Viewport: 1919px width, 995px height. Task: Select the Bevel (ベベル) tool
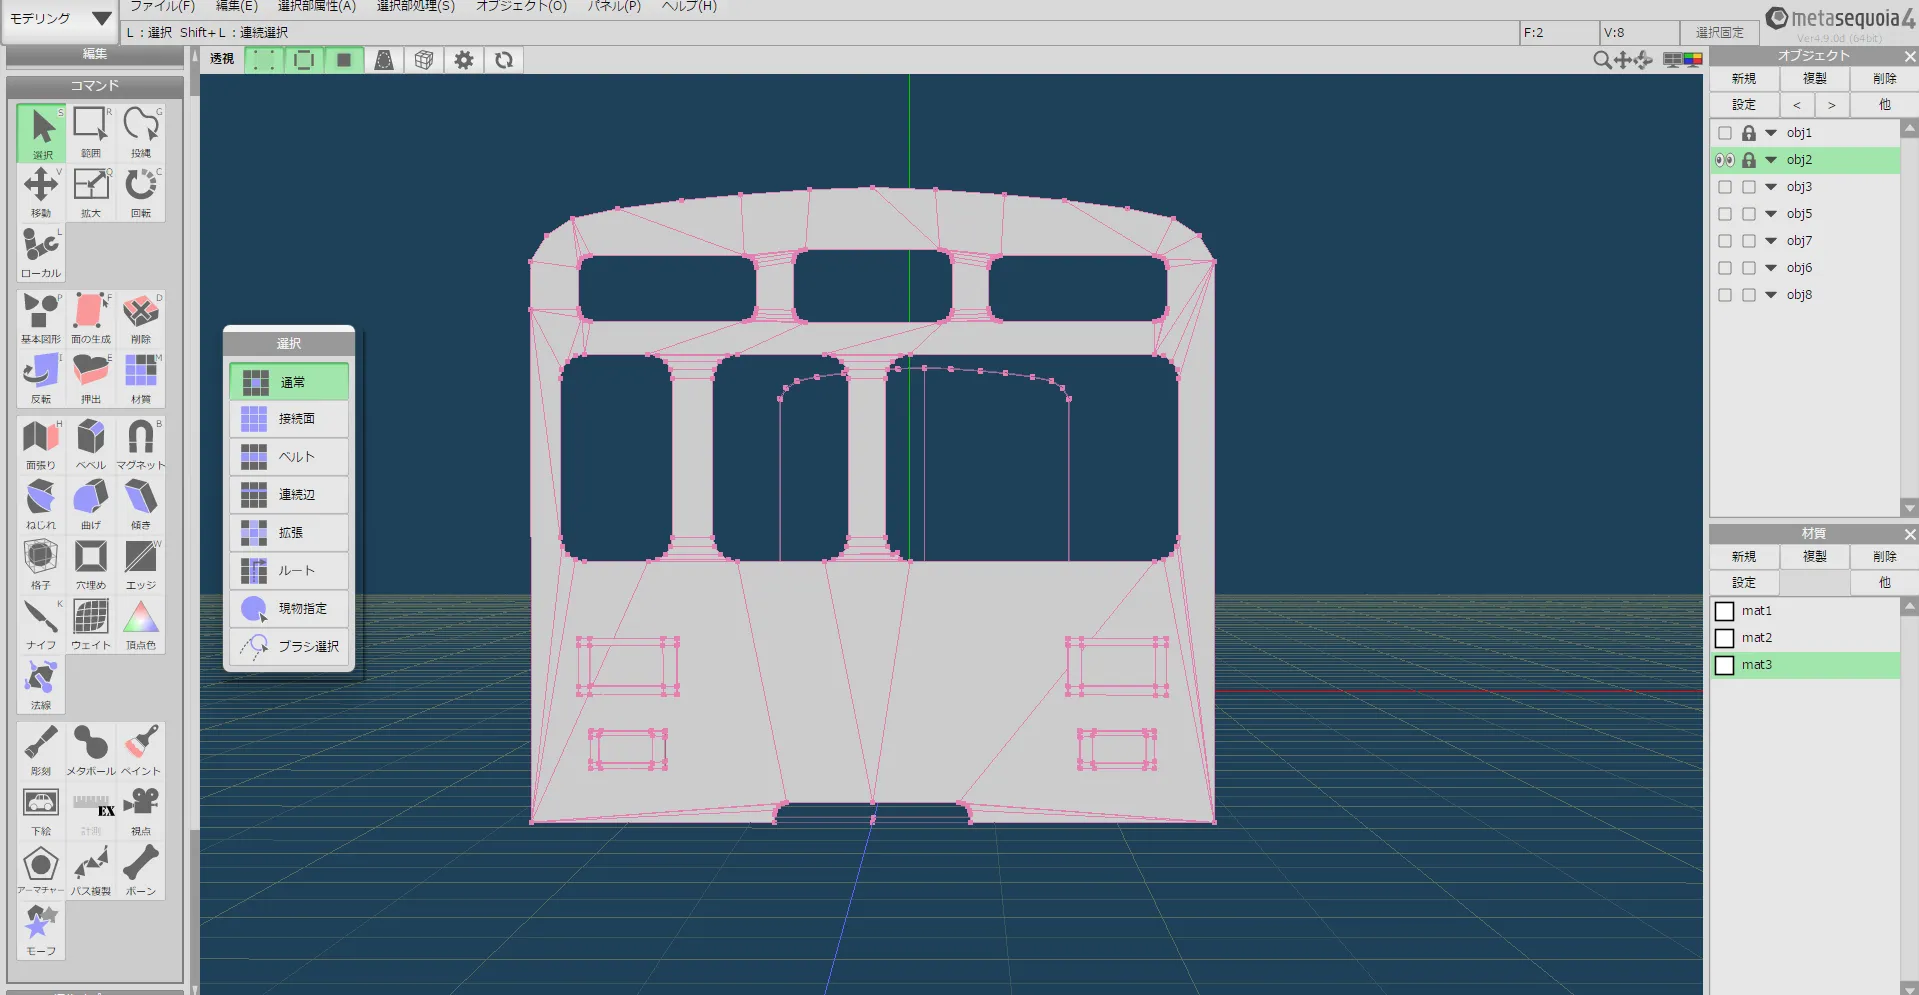tap(91, 442)
